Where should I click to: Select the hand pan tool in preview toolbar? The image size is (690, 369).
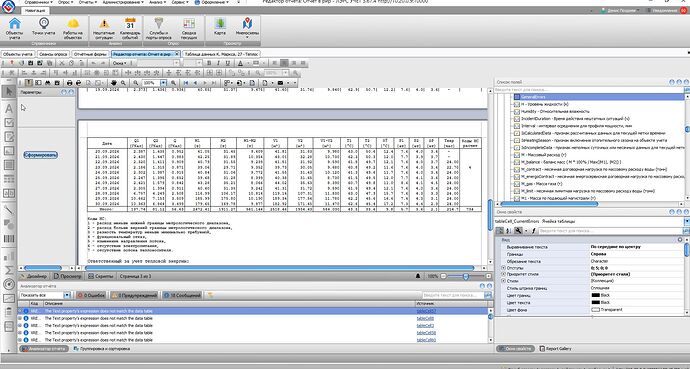tap(114, 83)
